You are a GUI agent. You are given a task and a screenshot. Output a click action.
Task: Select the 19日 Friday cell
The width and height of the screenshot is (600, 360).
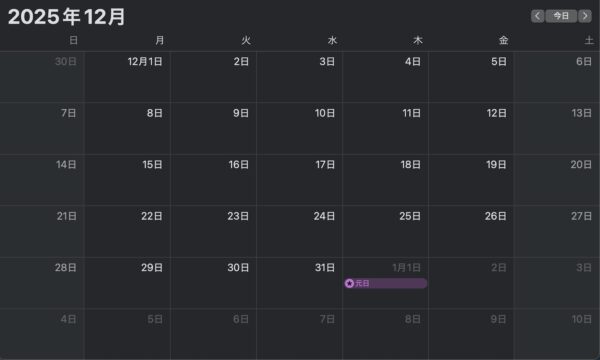(x=471, y=180)
